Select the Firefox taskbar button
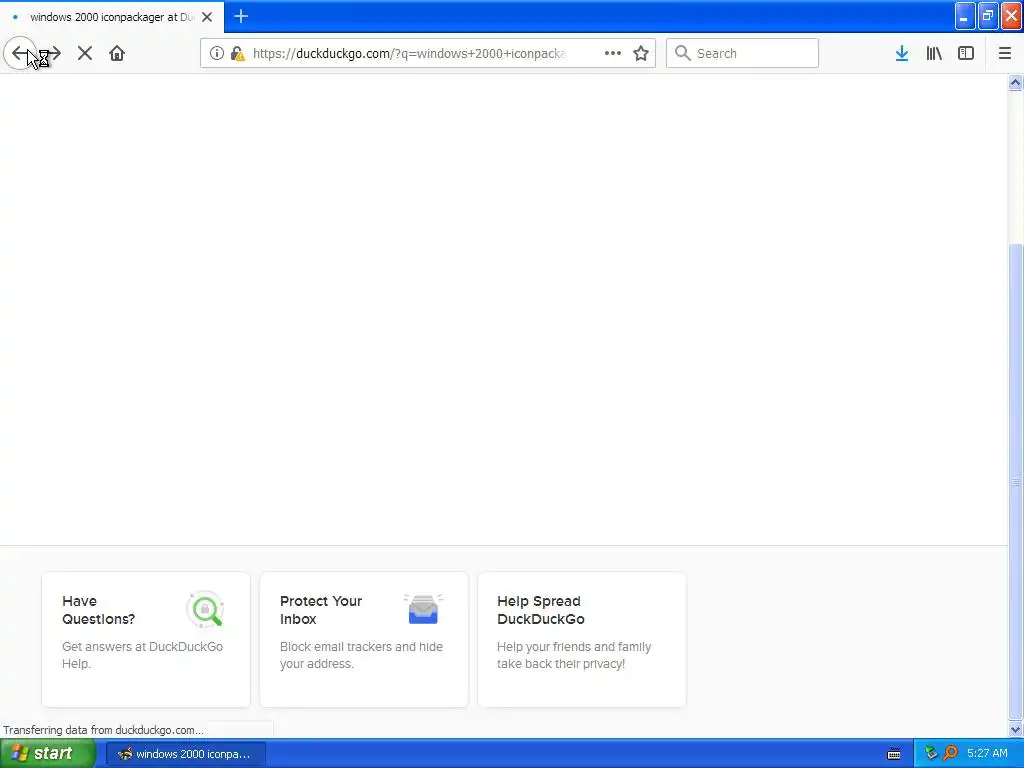Viewport: 1024px width, 768px height. pos(185,754)
